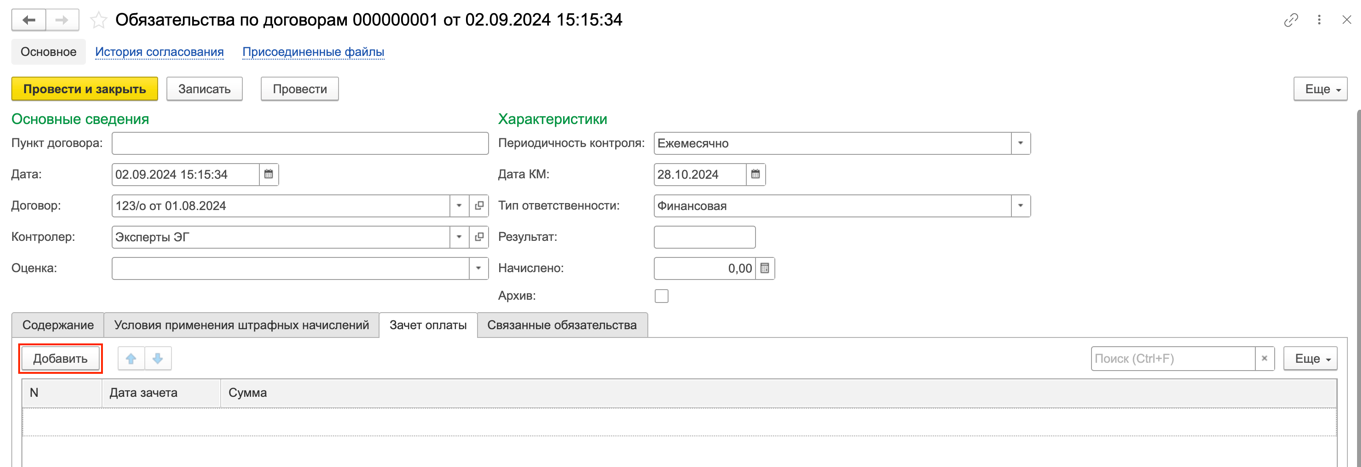Expand Тип ответственности dropdown
This screenshot has height=467, width=1361.
tap(1020, 206)
